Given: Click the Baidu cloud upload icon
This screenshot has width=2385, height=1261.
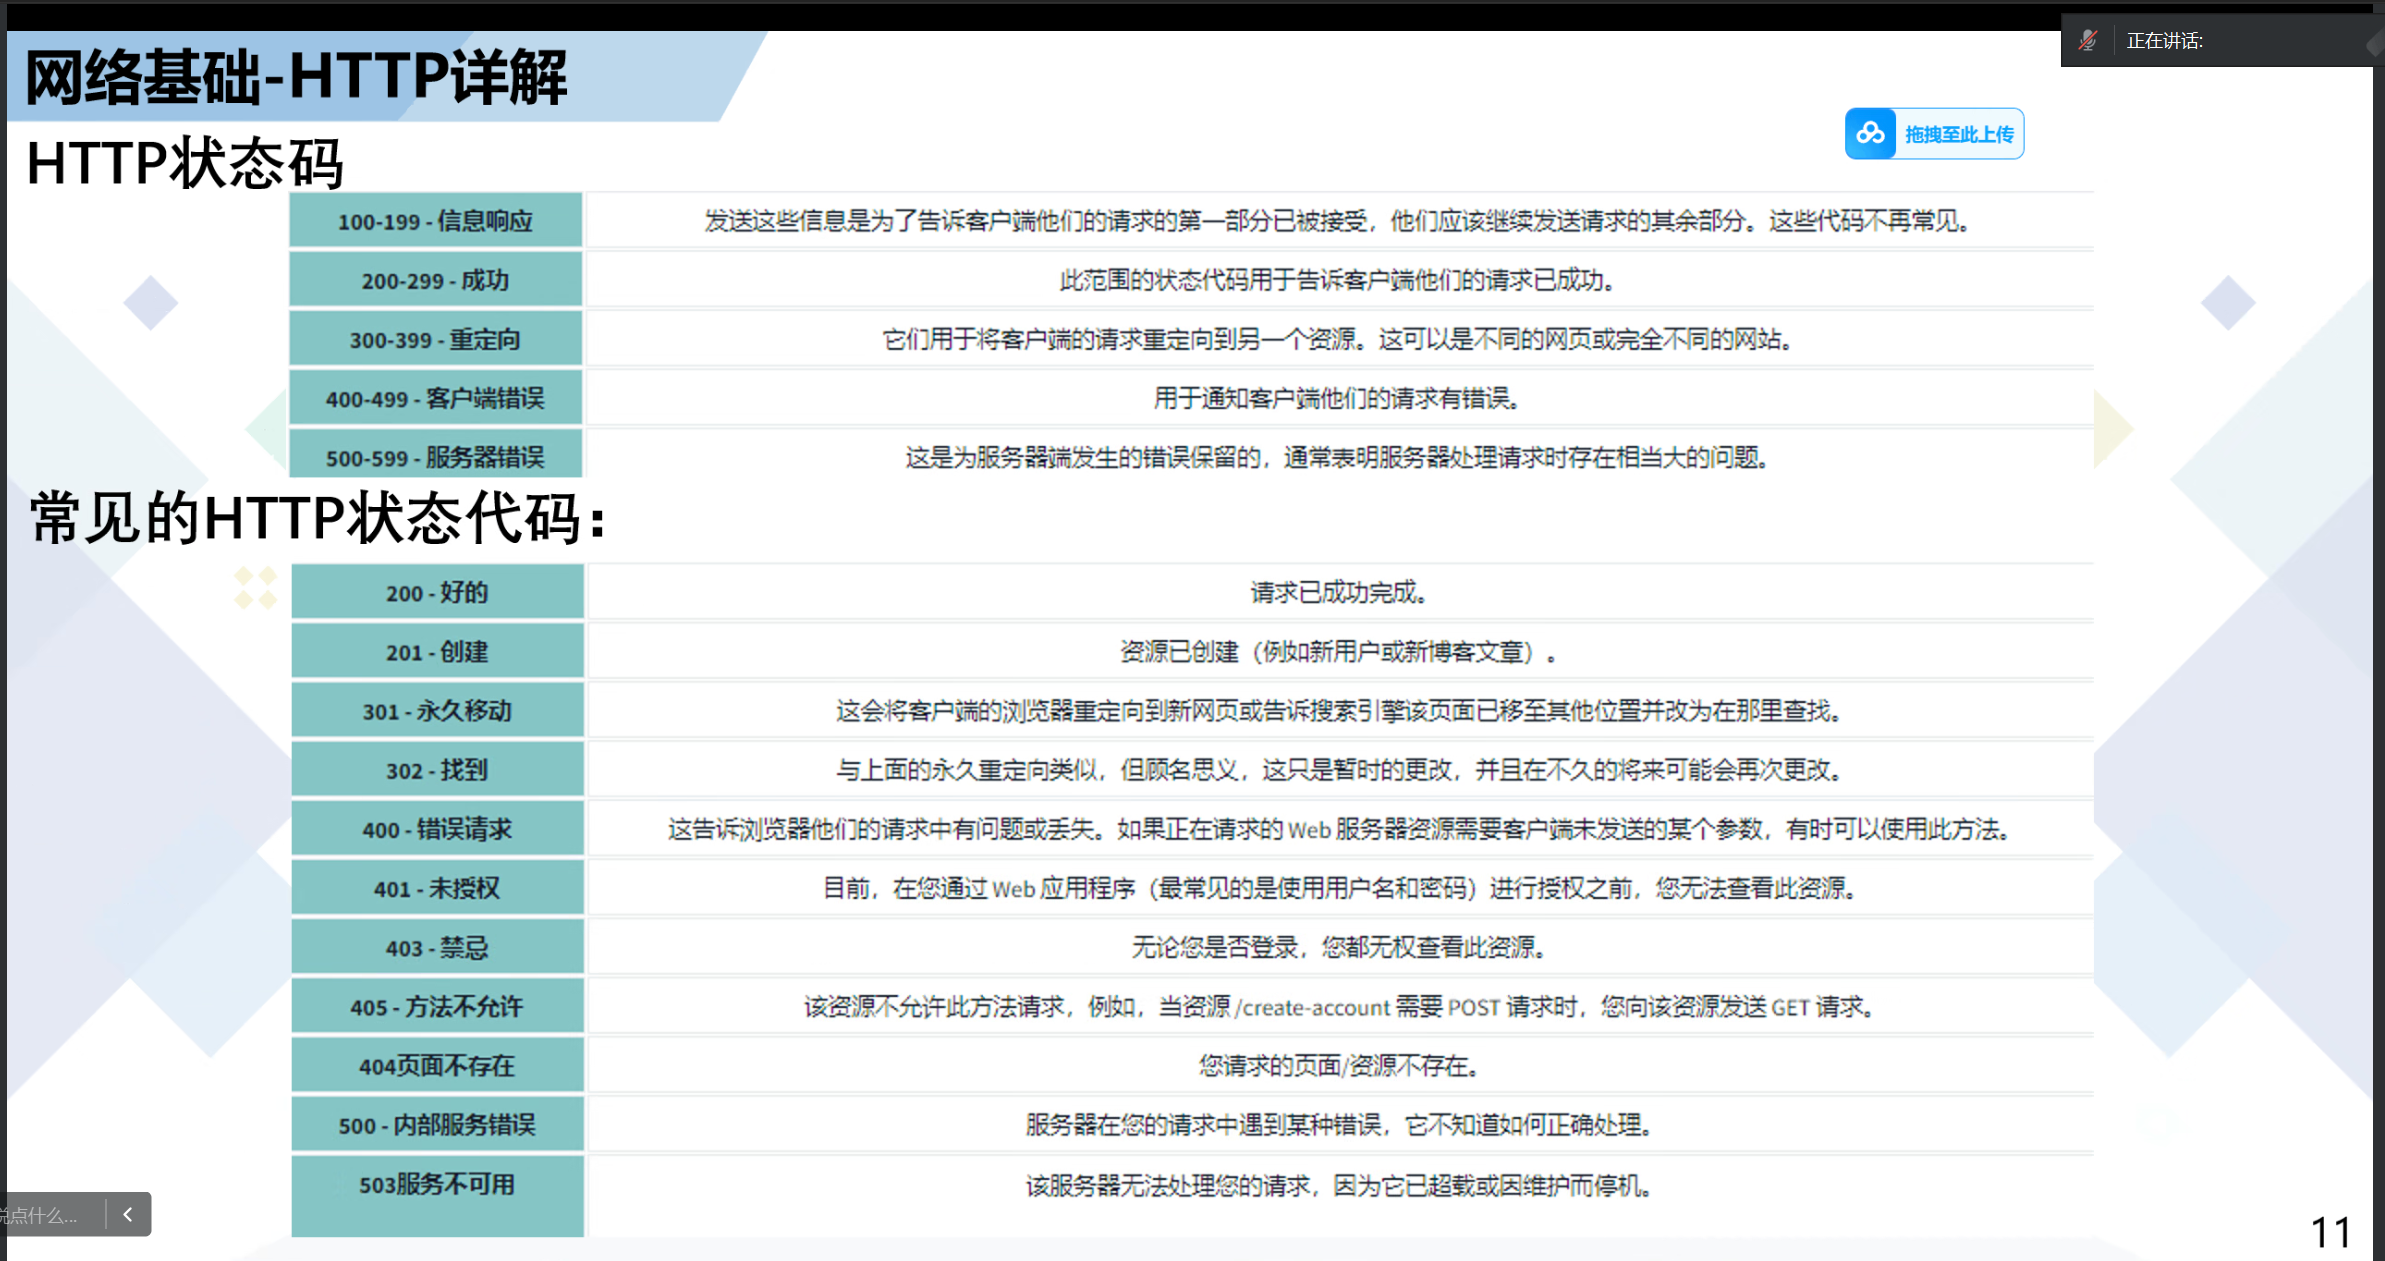Looking at the screenshot, I should [x=1870, y=134].
